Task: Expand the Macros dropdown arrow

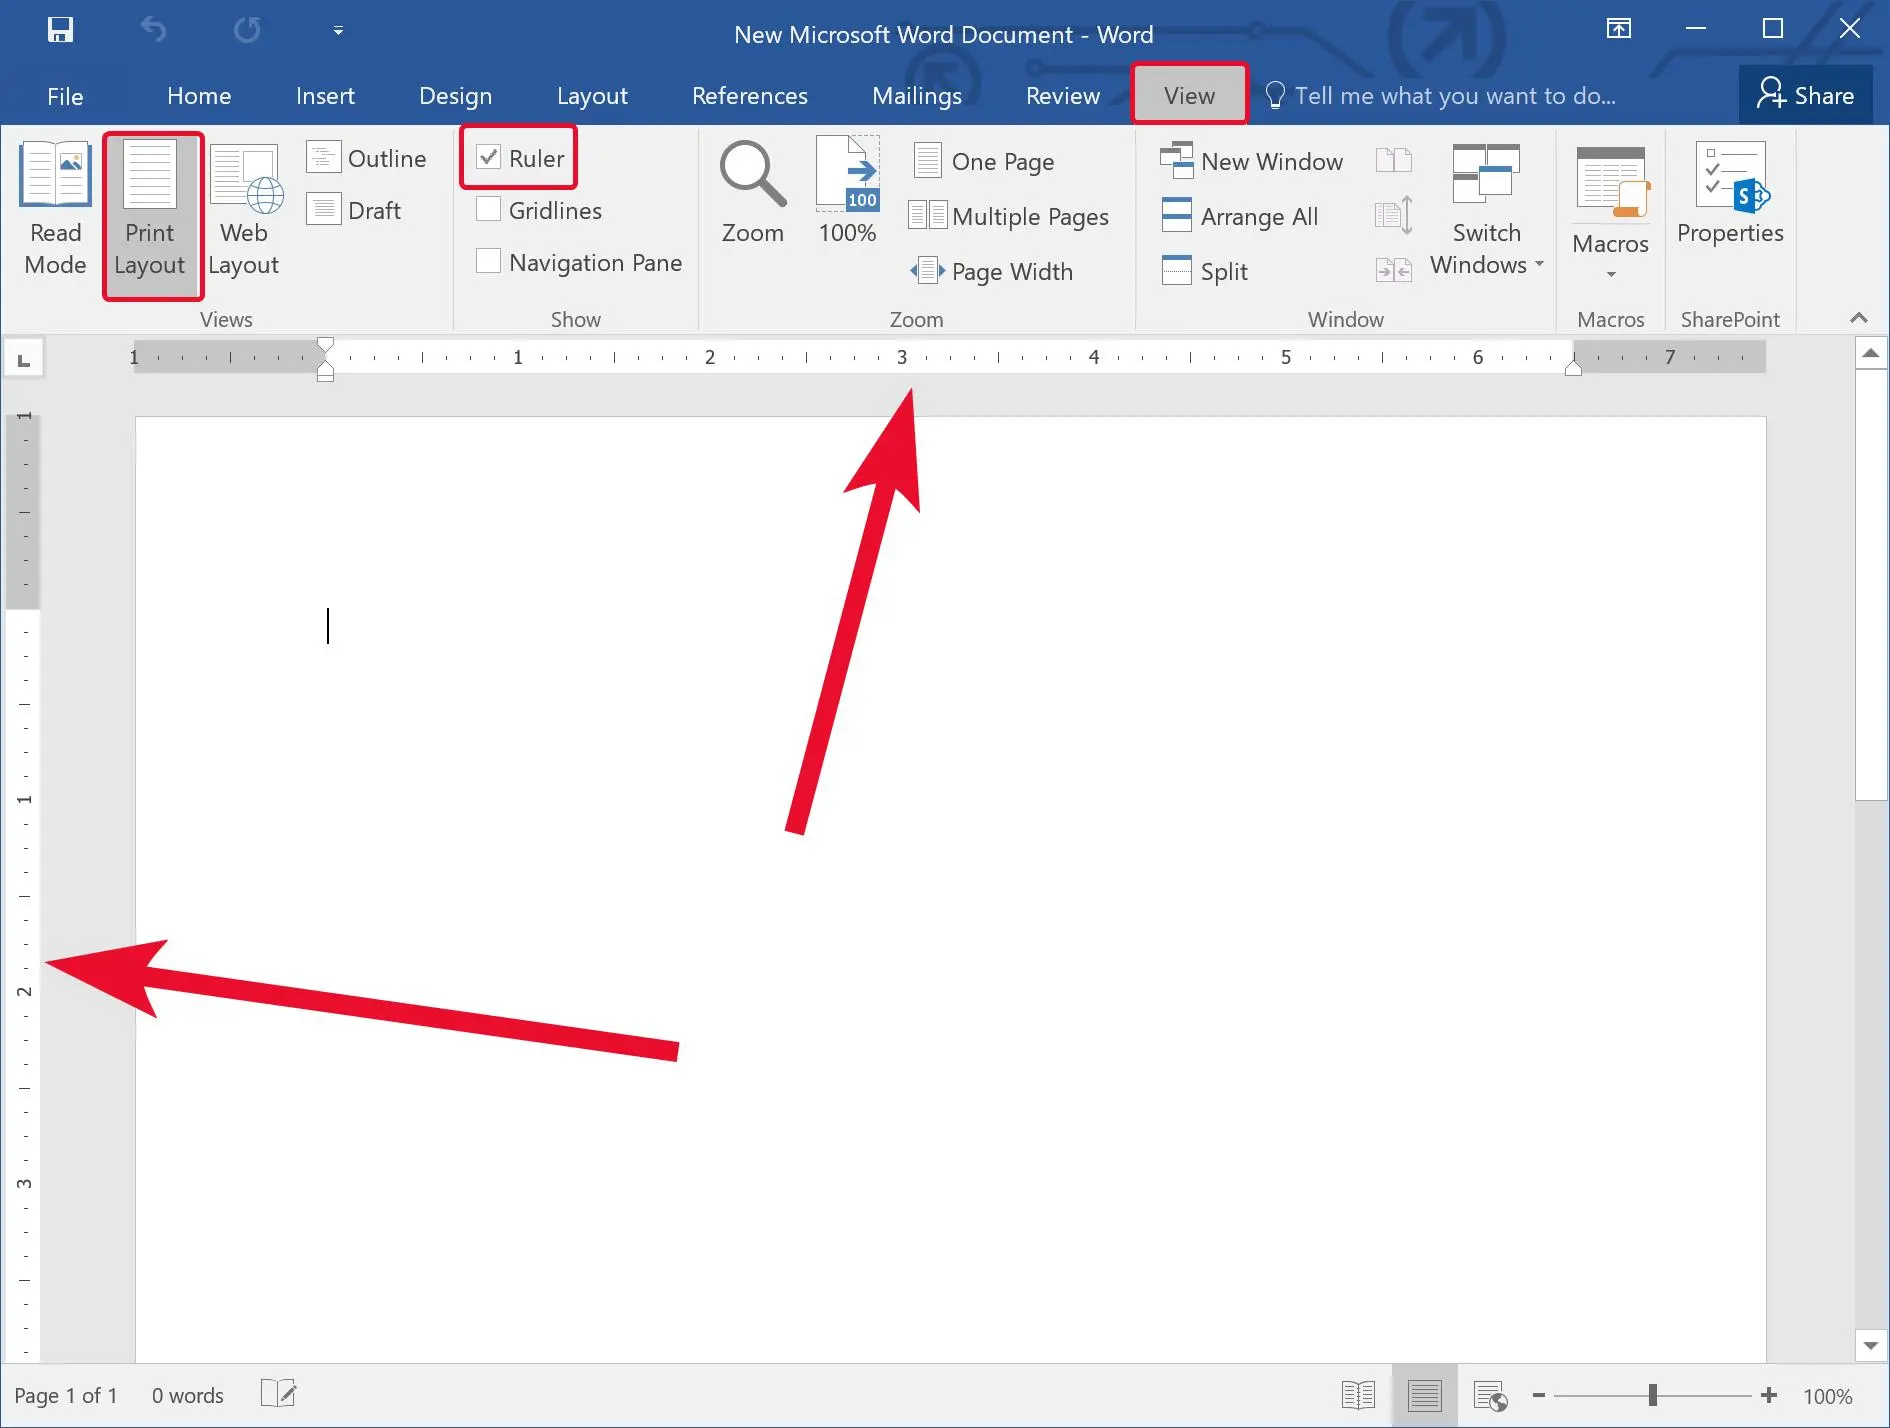Action: point(1611,274)
